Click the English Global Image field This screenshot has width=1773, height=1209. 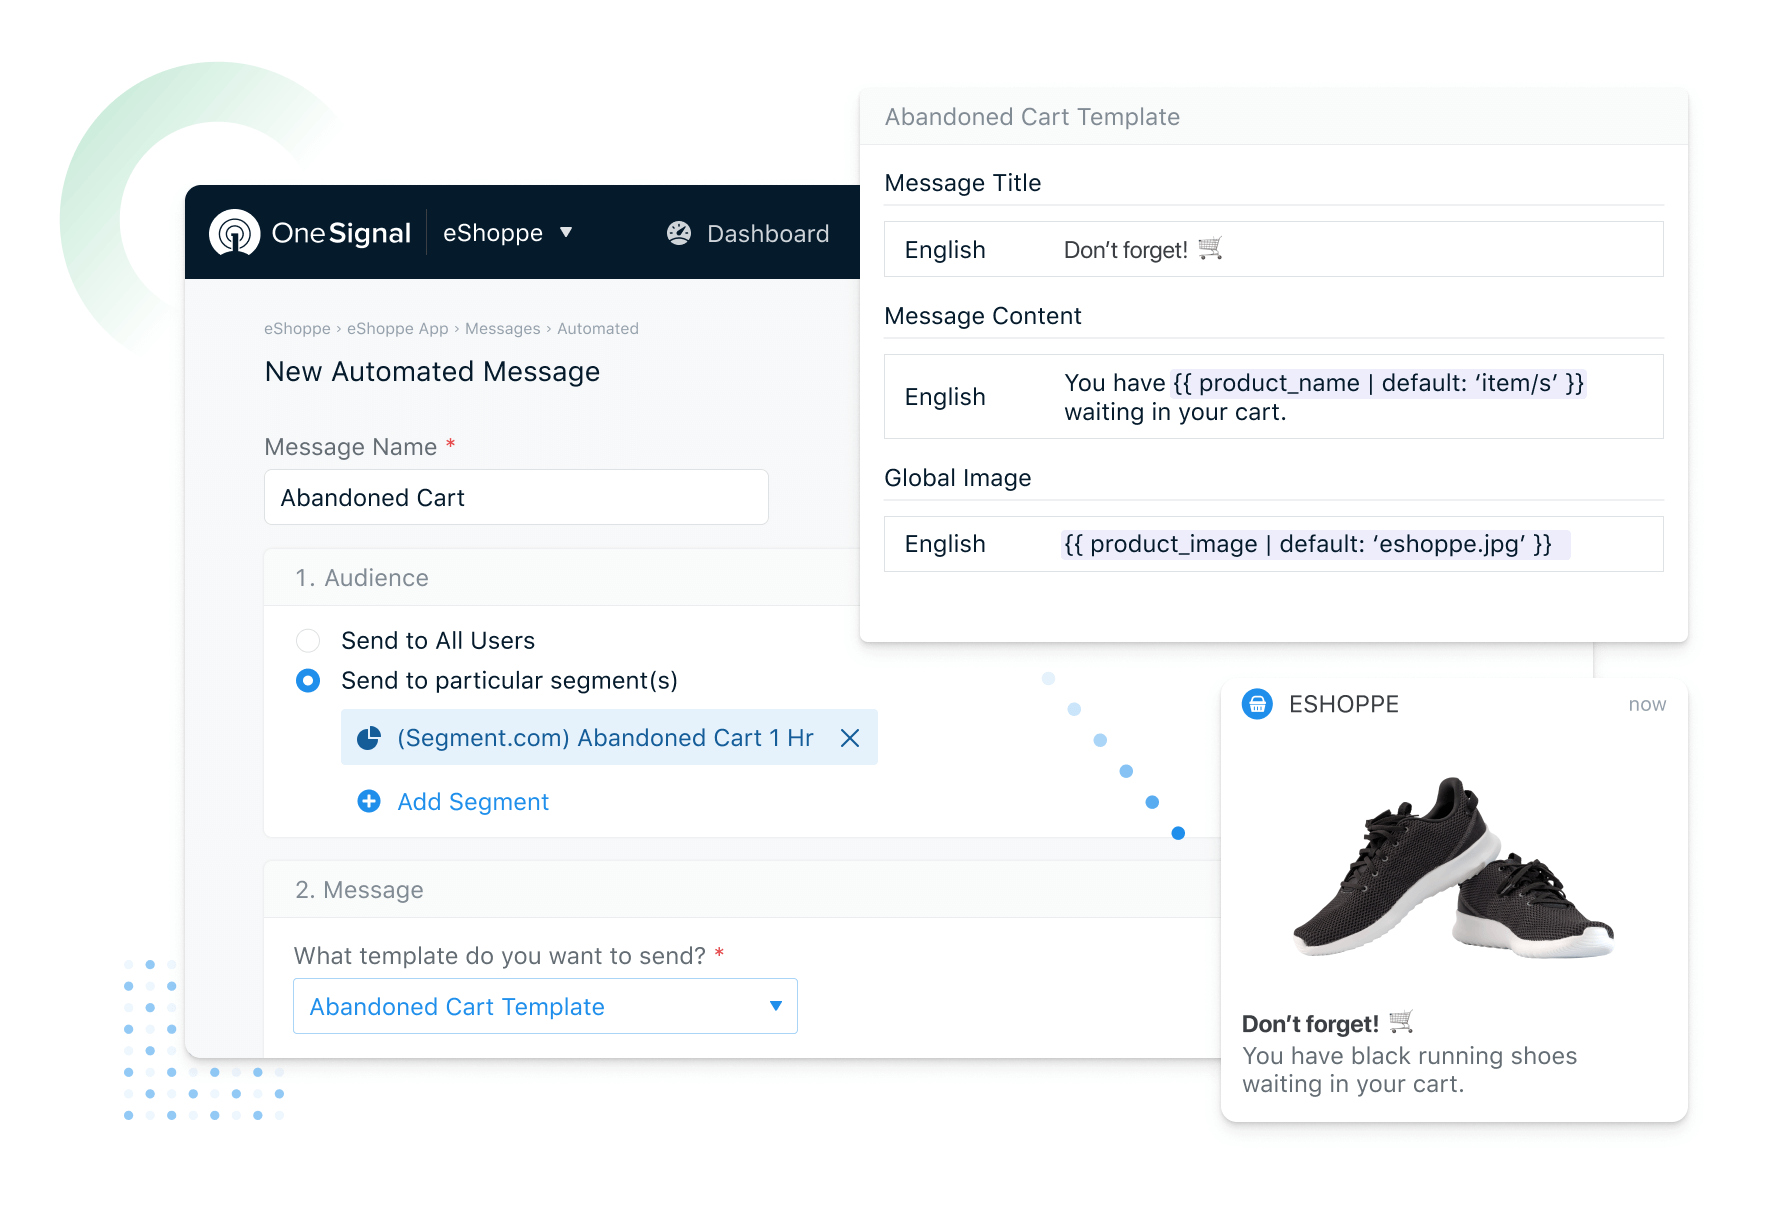[x=1273, y=544]
